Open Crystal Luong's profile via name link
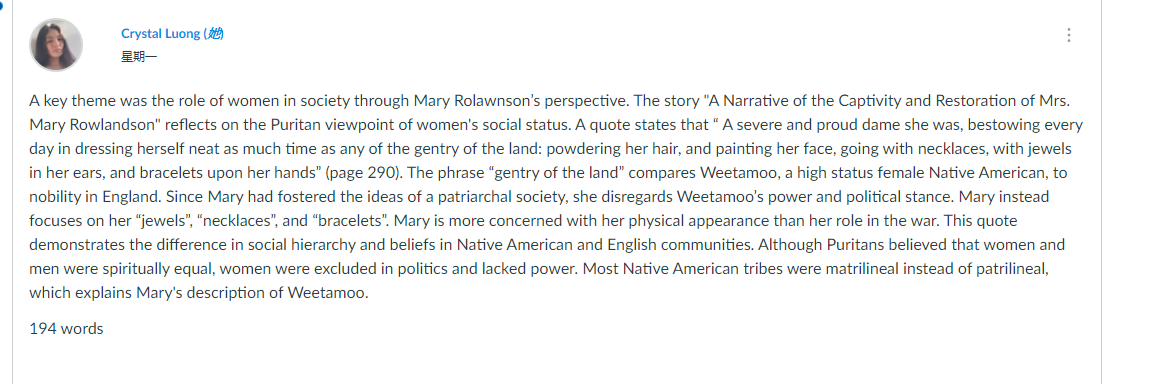 [160, 34]
